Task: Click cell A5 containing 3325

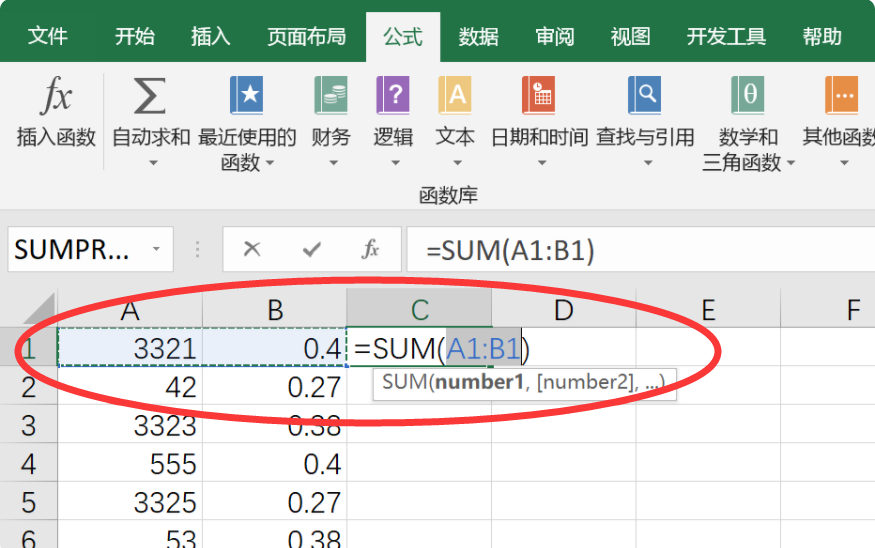Action: [x=130, y=502]
